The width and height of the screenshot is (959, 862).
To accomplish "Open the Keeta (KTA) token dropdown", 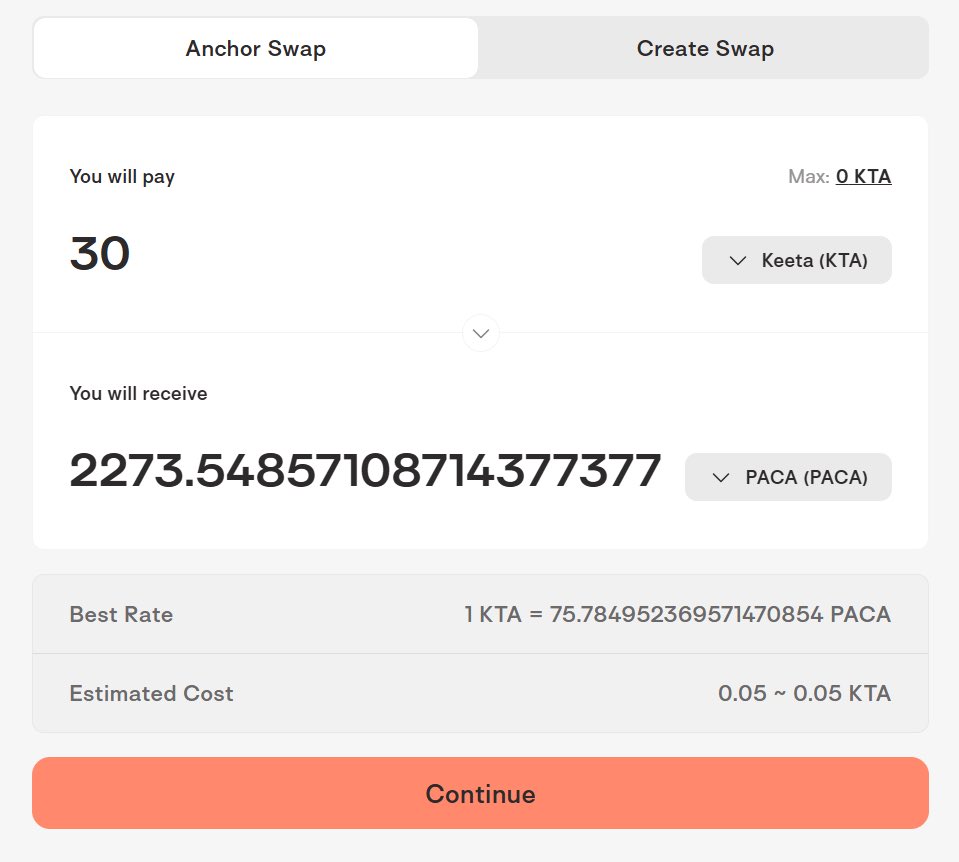I will [796, 260].
